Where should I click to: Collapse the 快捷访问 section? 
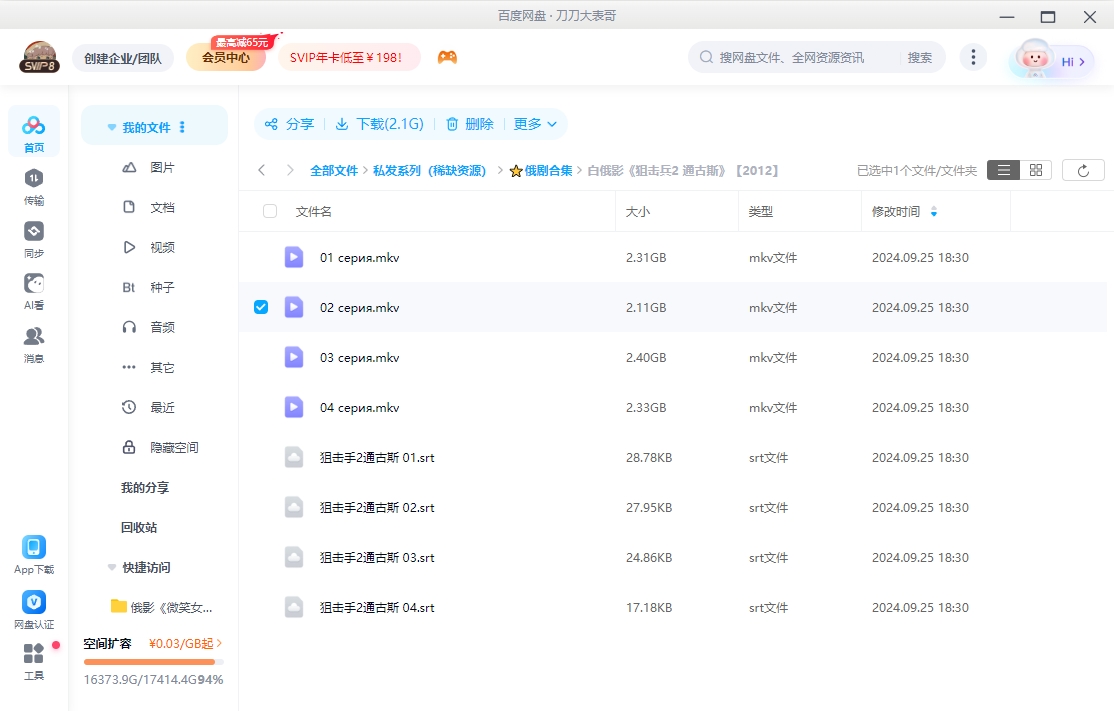[x=111, y=567]
